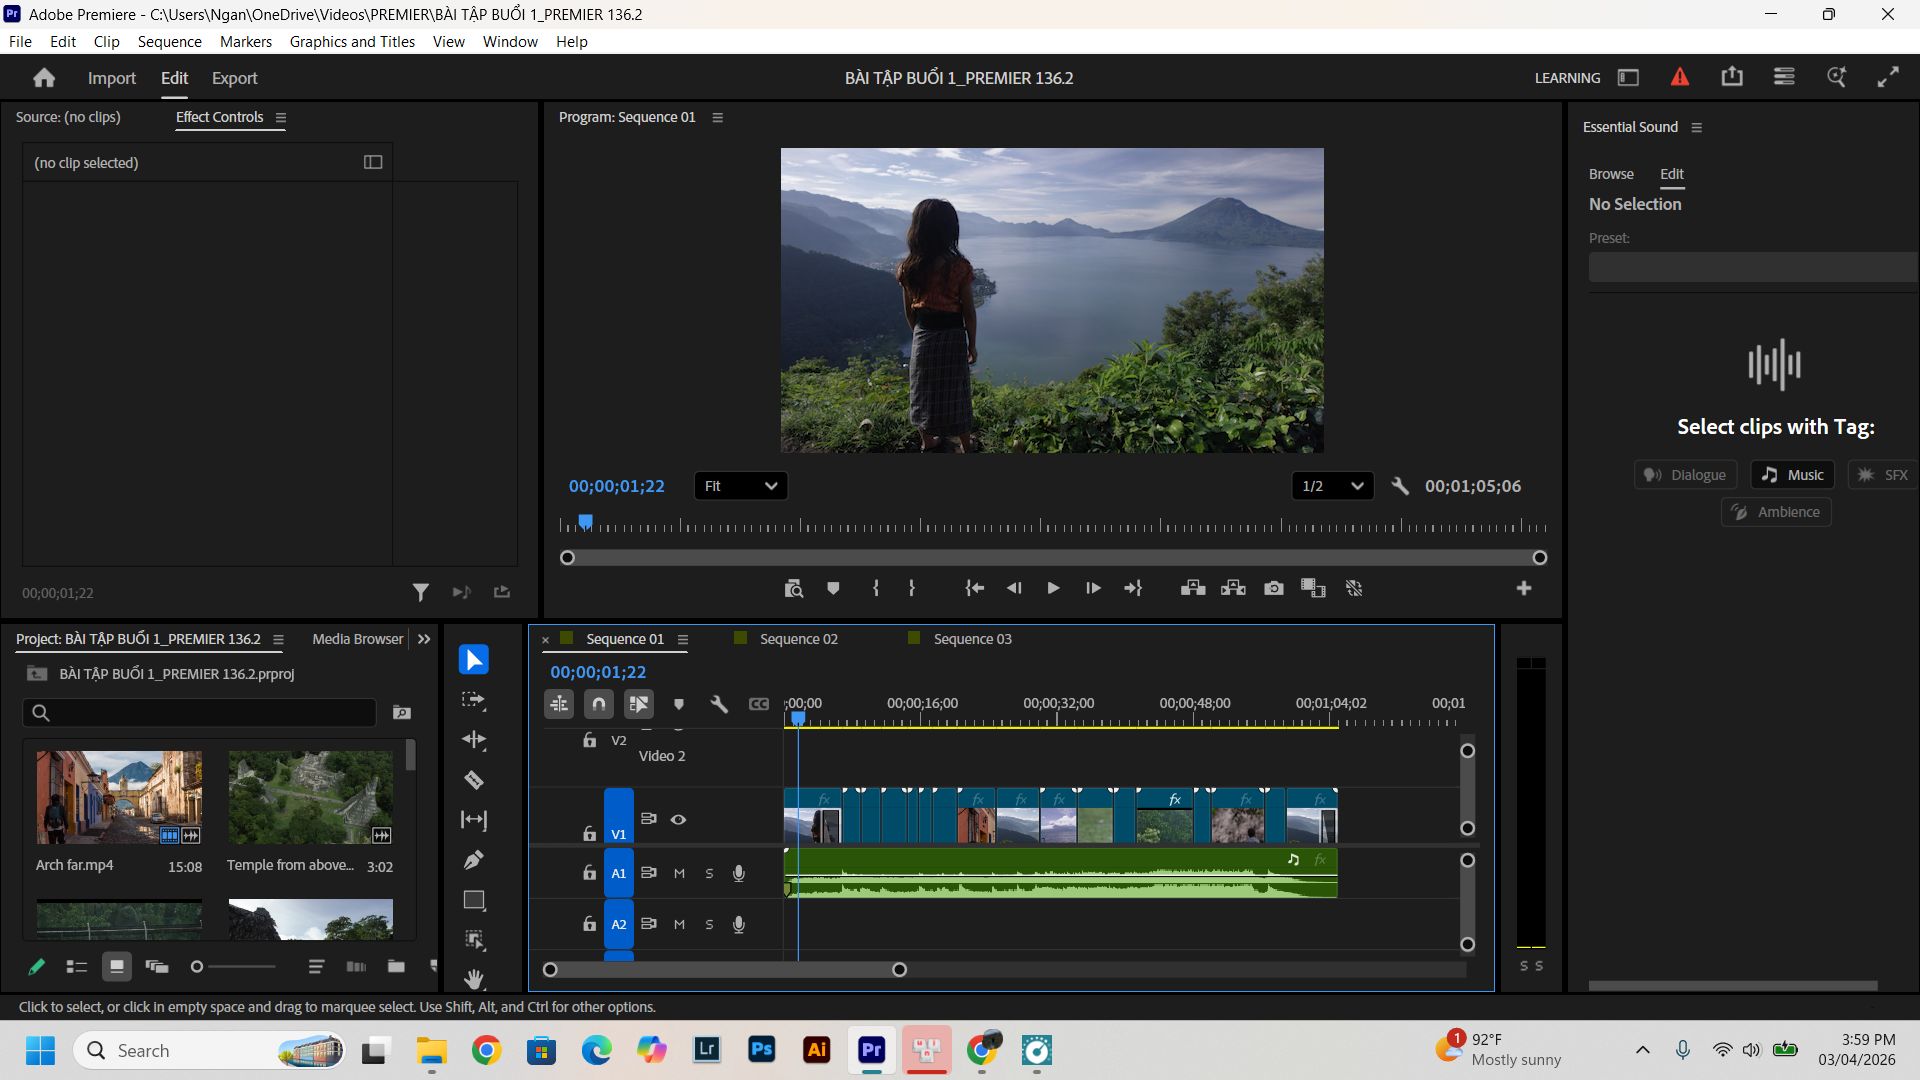Toggle Linked Selection in timeline

coord(638,704)
